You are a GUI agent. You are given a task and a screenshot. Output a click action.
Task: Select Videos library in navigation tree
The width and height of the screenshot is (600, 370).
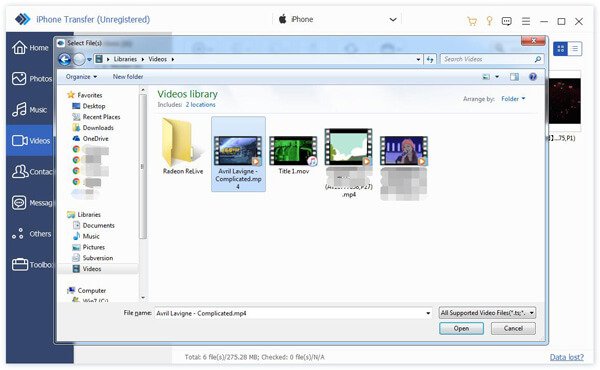pyautogui.click(x=92, y=269)
